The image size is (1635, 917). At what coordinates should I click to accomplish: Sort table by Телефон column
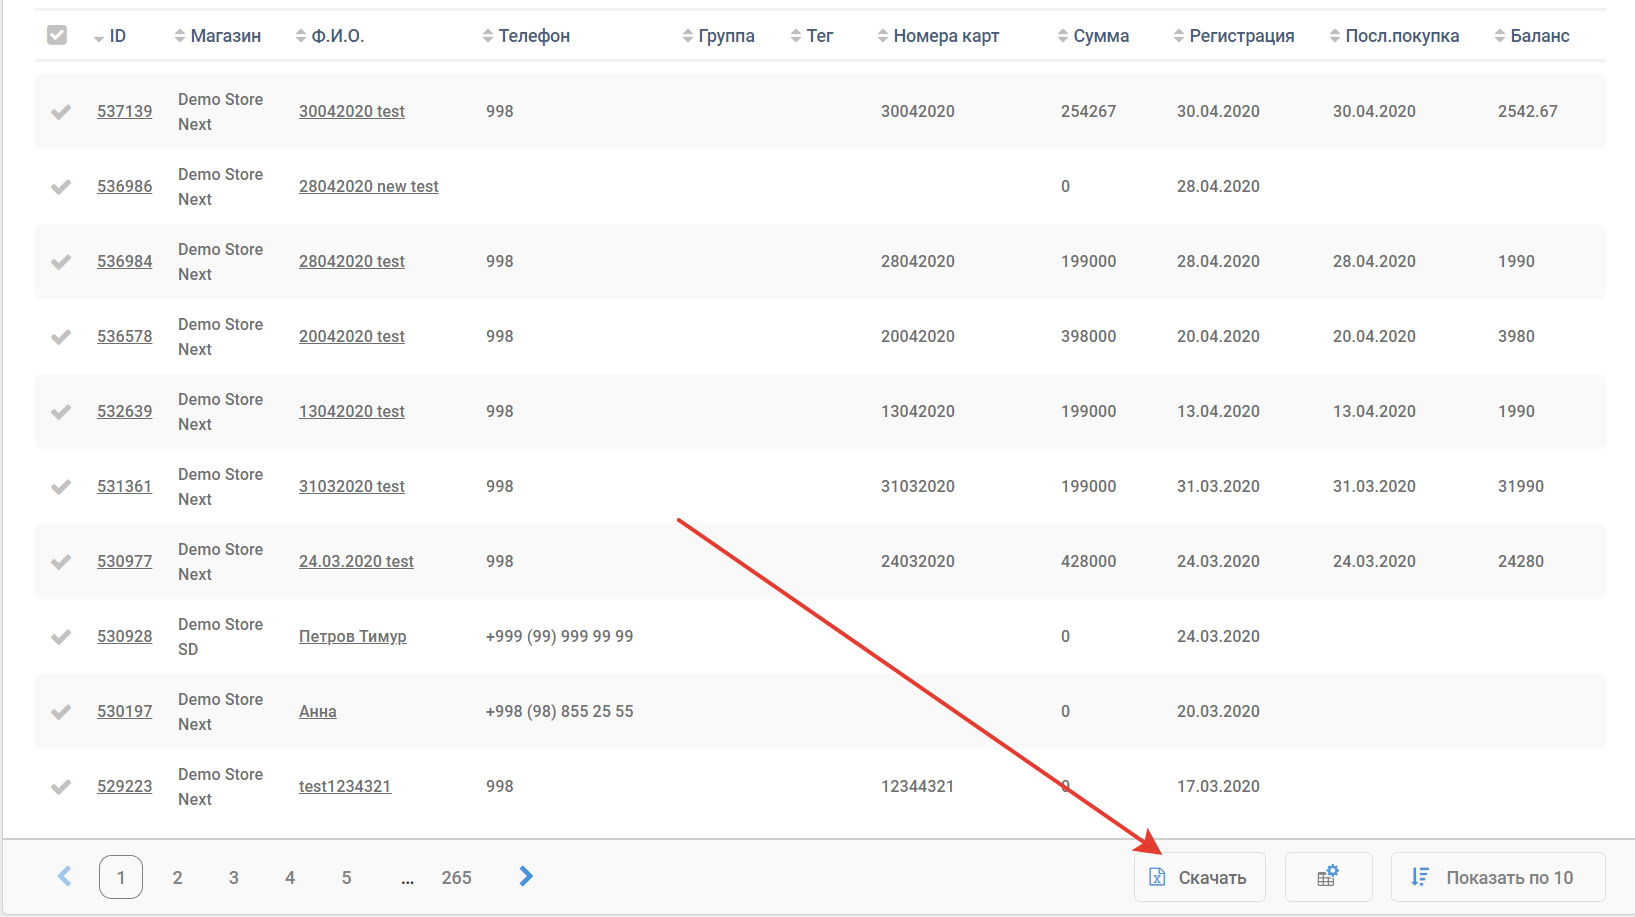526,36
